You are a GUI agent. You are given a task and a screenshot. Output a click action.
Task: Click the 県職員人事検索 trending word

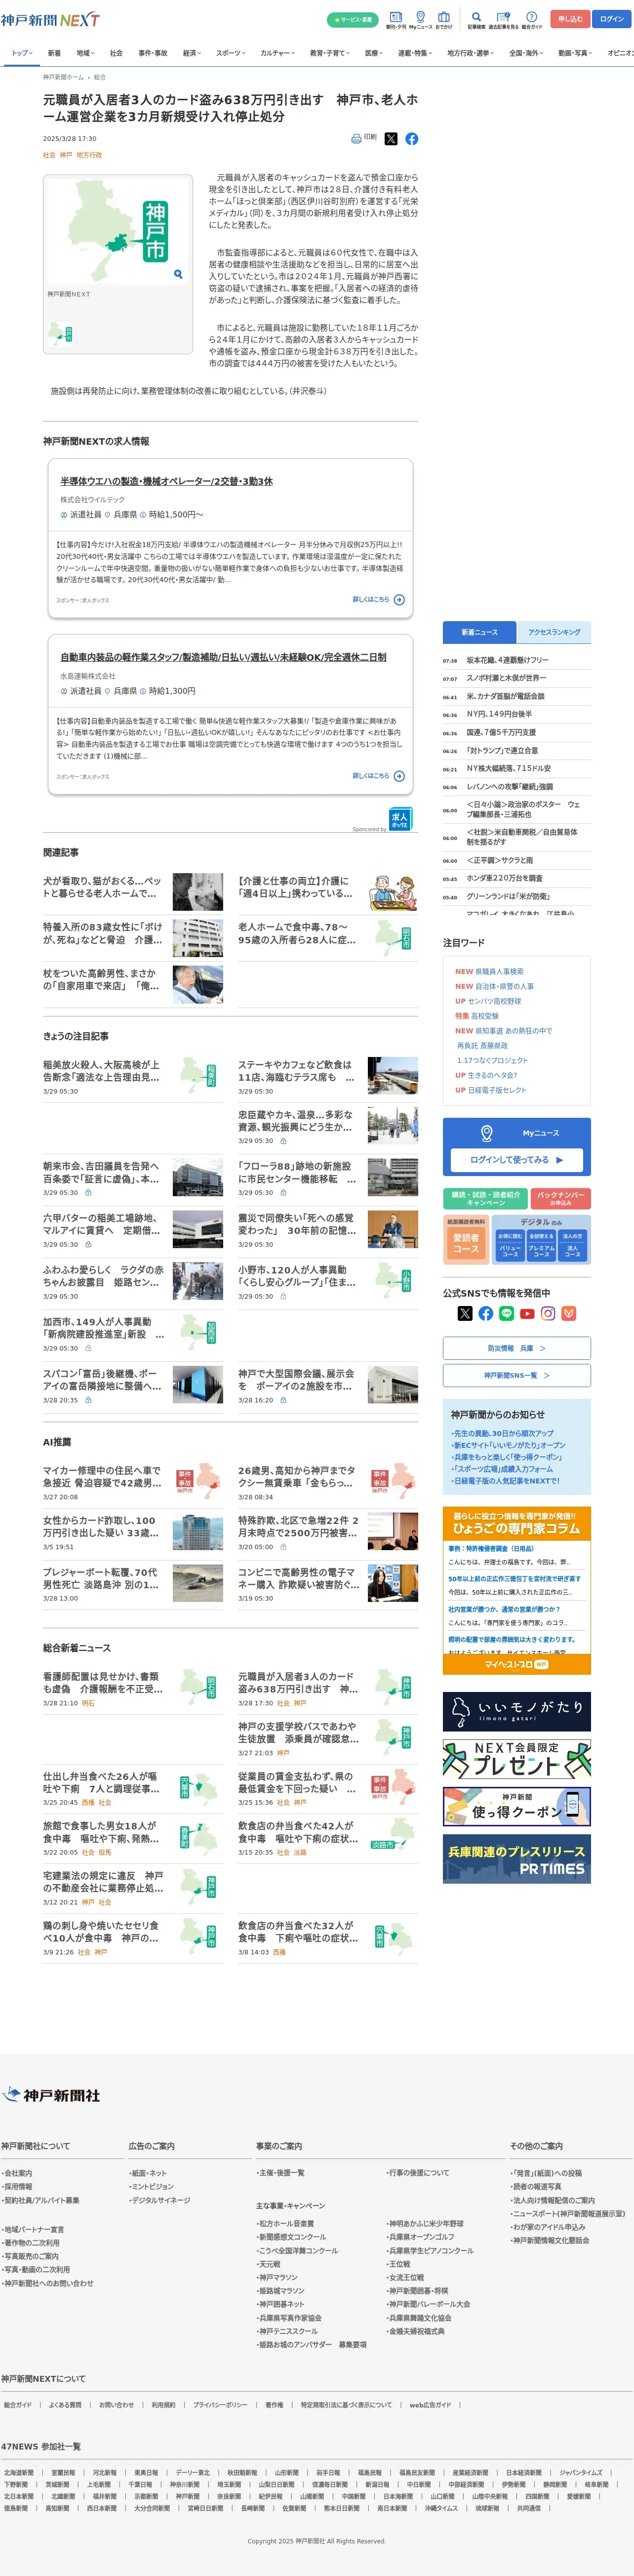tap(499, 971)
